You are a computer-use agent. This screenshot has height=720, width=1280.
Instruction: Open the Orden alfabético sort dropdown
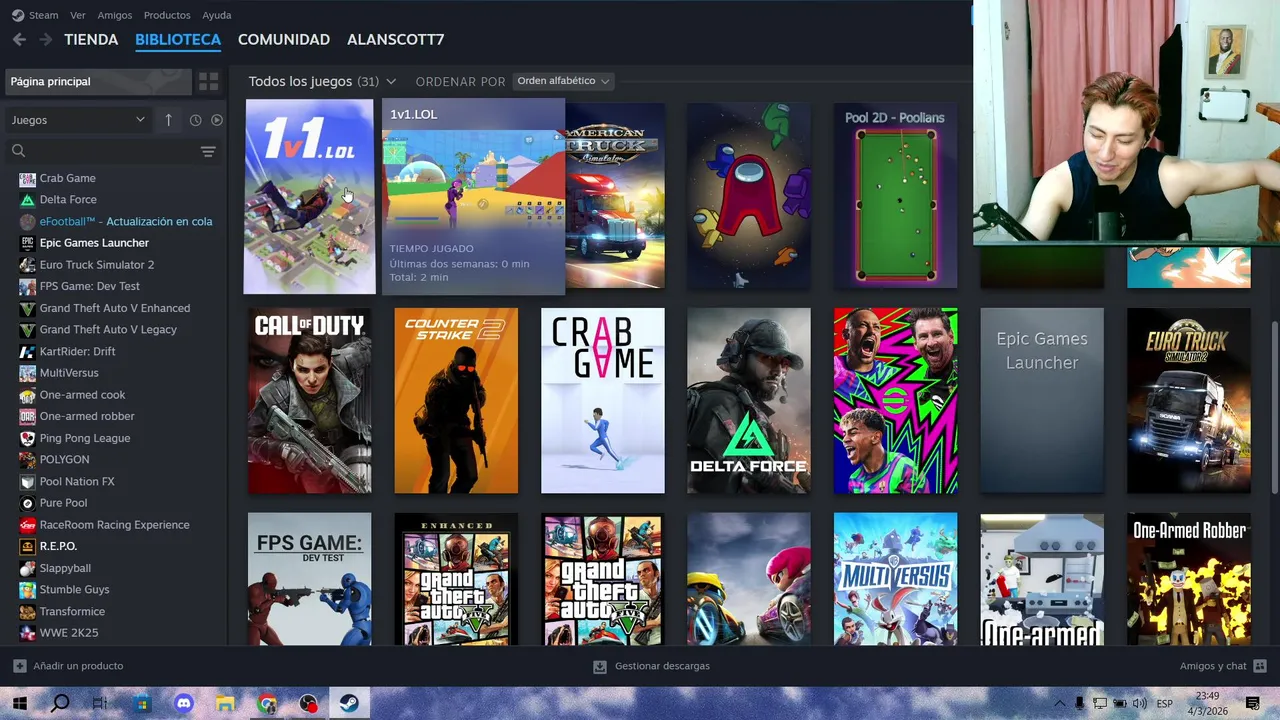click(563, 81)
